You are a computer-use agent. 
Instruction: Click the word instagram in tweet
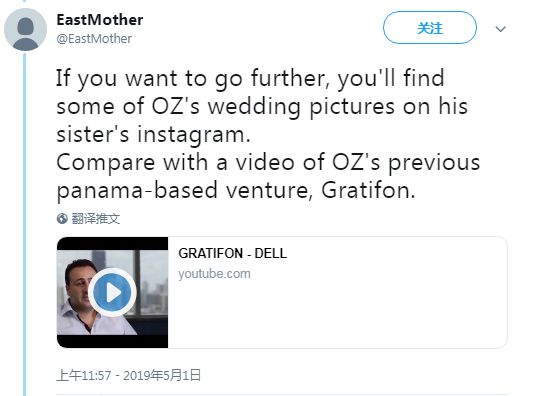pos(194,135)
